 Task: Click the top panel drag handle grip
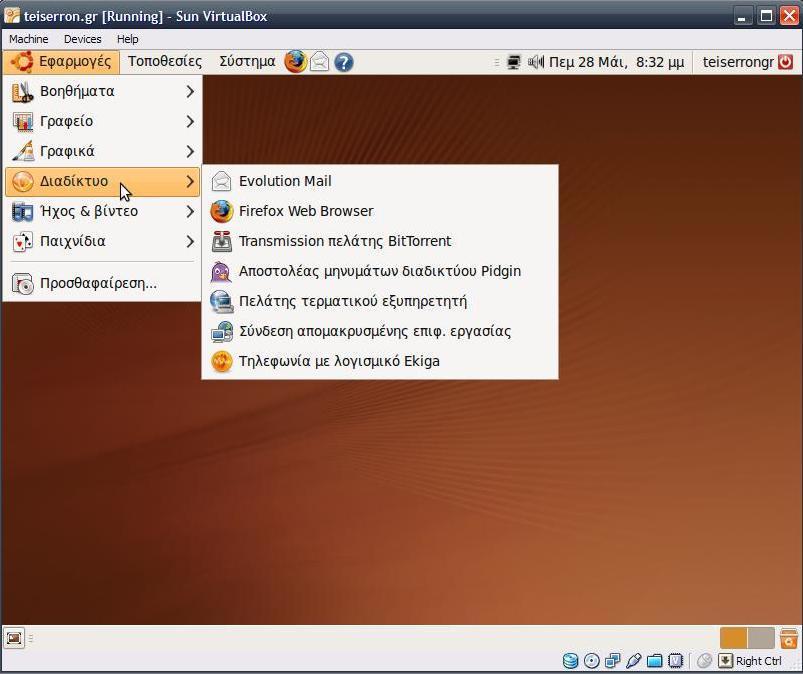point(496,62)
